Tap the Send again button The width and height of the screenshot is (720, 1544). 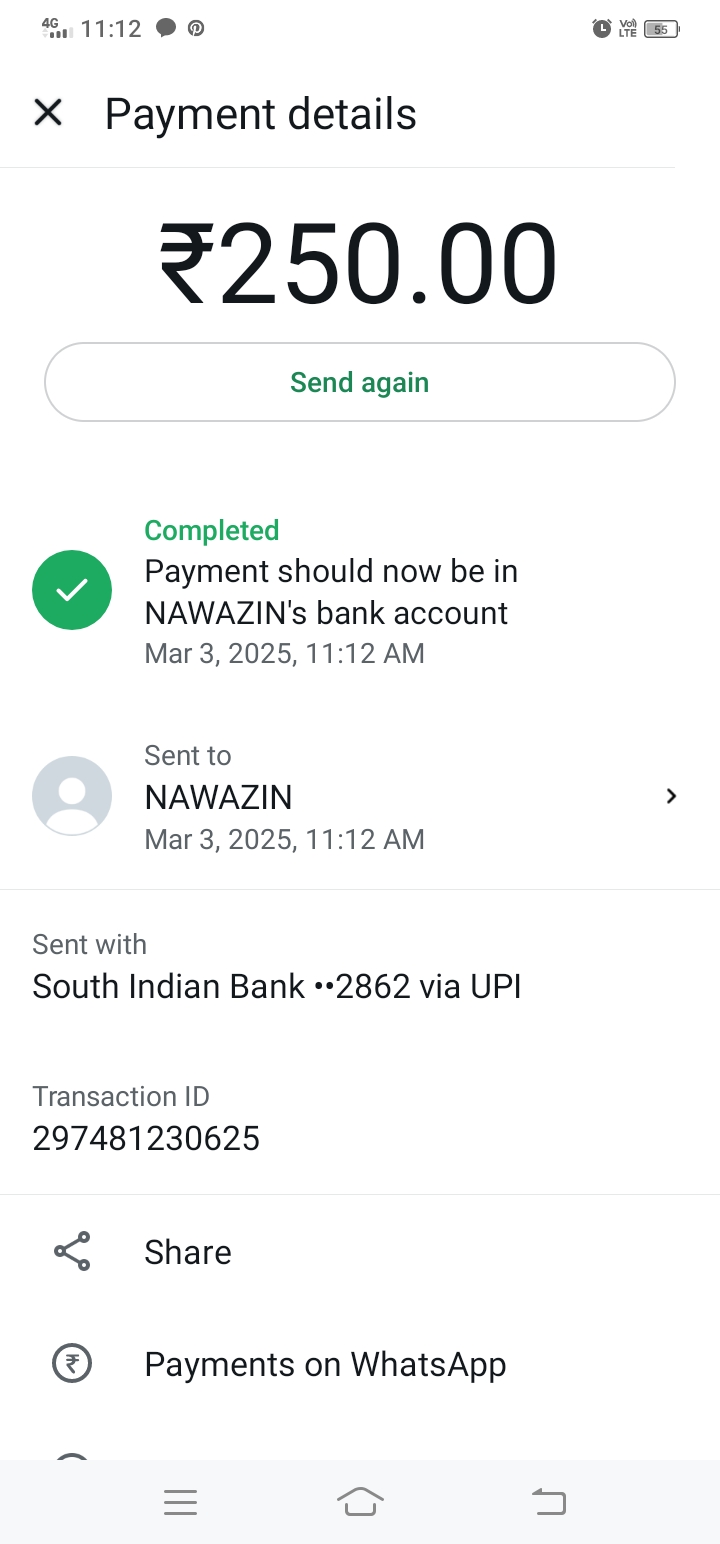click(360, 383)
